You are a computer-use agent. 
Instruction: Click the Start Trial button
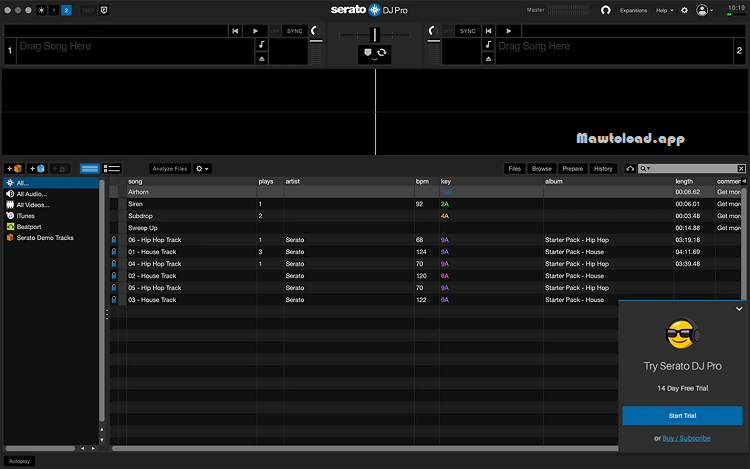(x=682, y=415)
